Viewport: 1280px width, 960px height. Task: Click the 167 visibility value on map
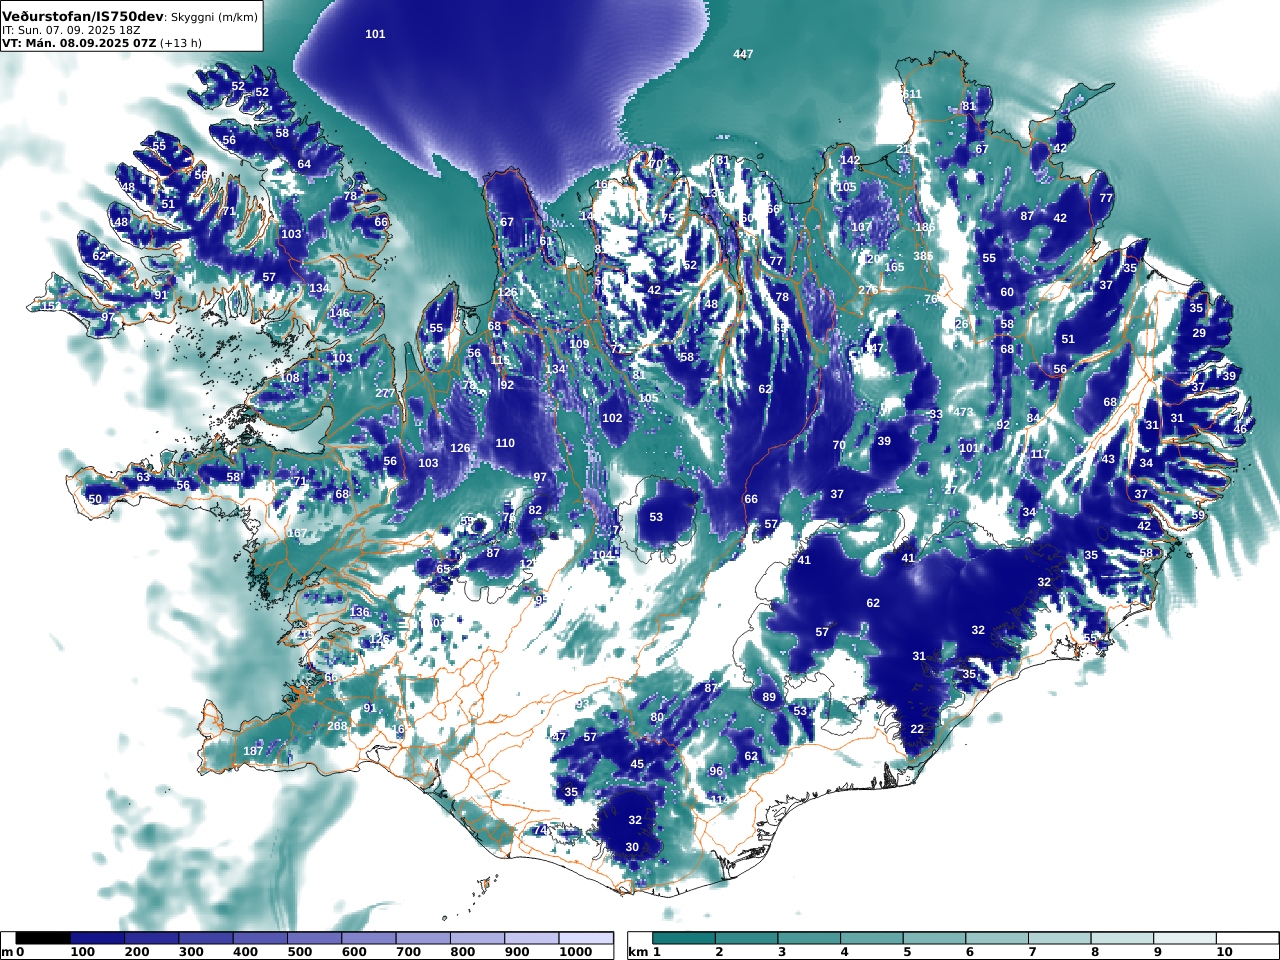tap(297, 534)
